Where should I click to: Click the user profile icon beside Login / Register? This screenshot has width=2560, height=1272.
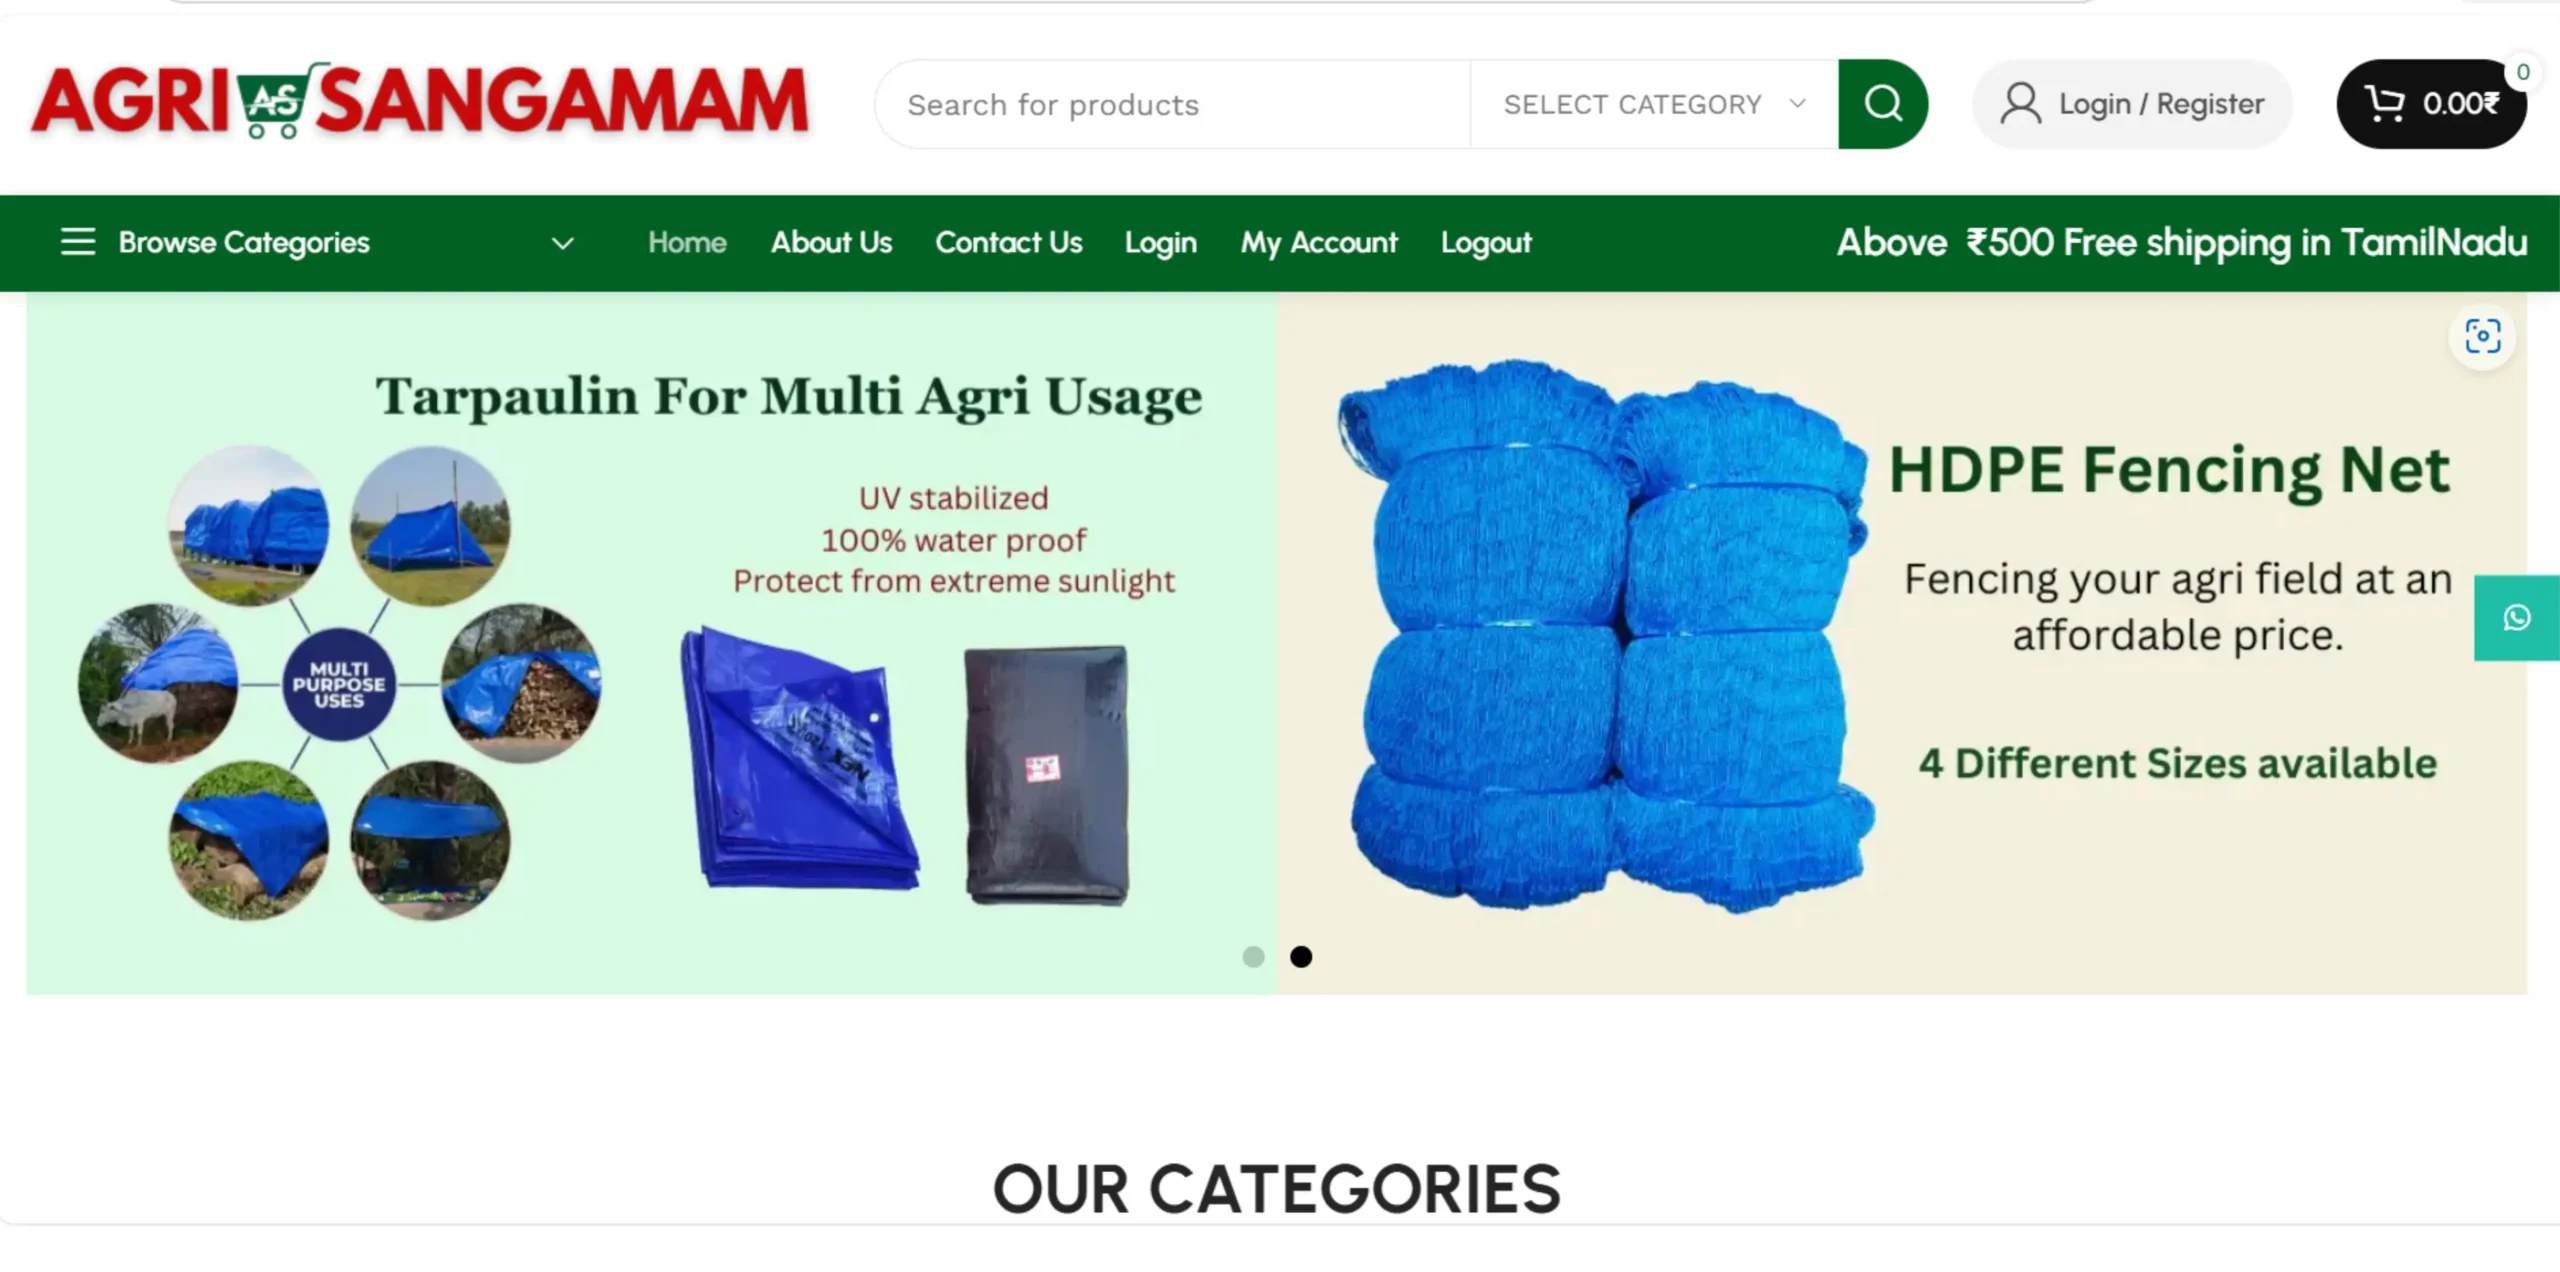(x=2020, y=104)
